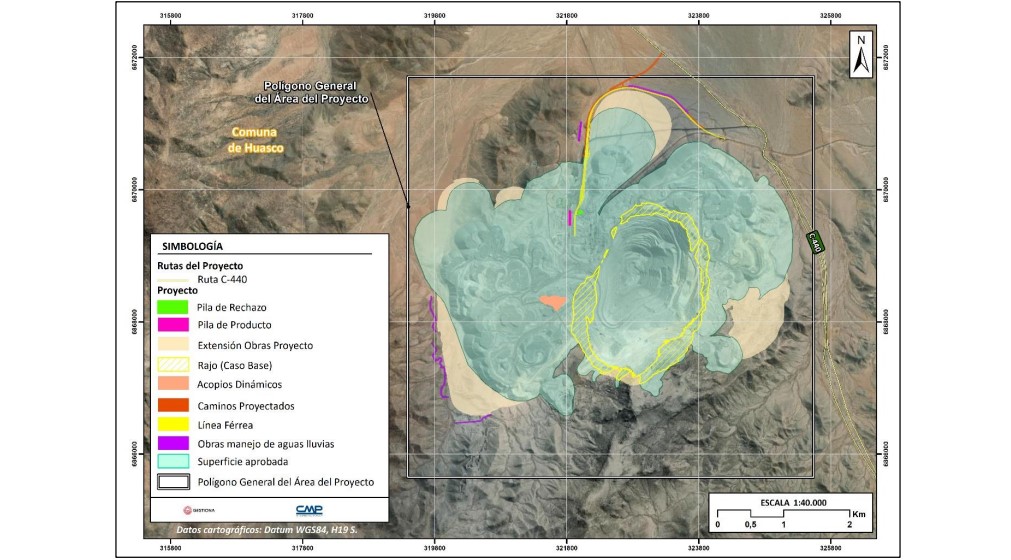
Task: Pick the yellow Línea Férrea swatch
Action: click(x=174, y=423)
